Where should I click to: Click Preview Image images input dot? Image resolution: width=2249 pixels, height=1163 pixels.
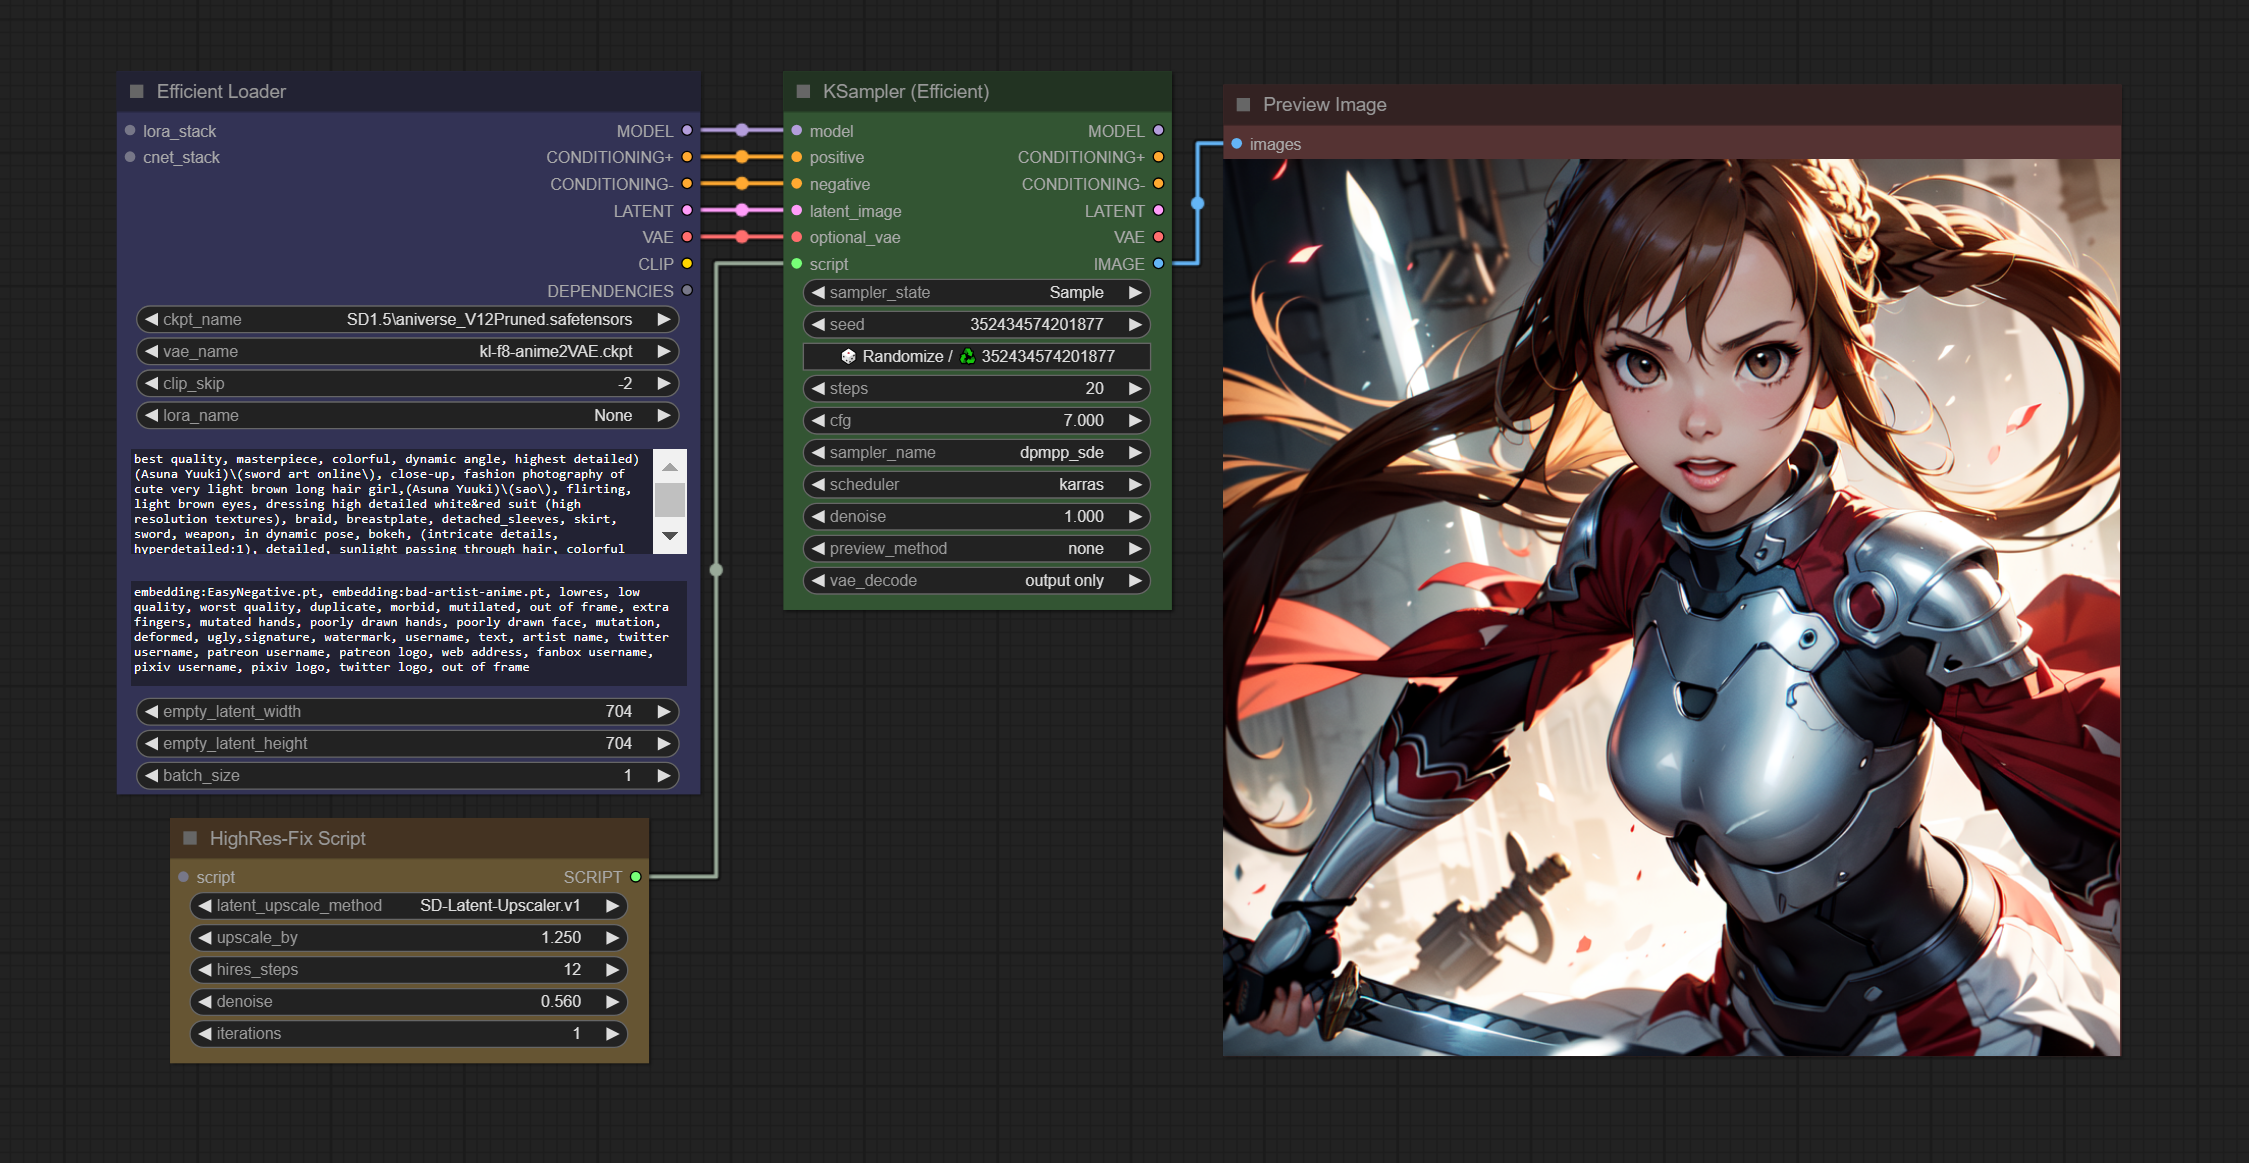click(x=1237, y=144)
